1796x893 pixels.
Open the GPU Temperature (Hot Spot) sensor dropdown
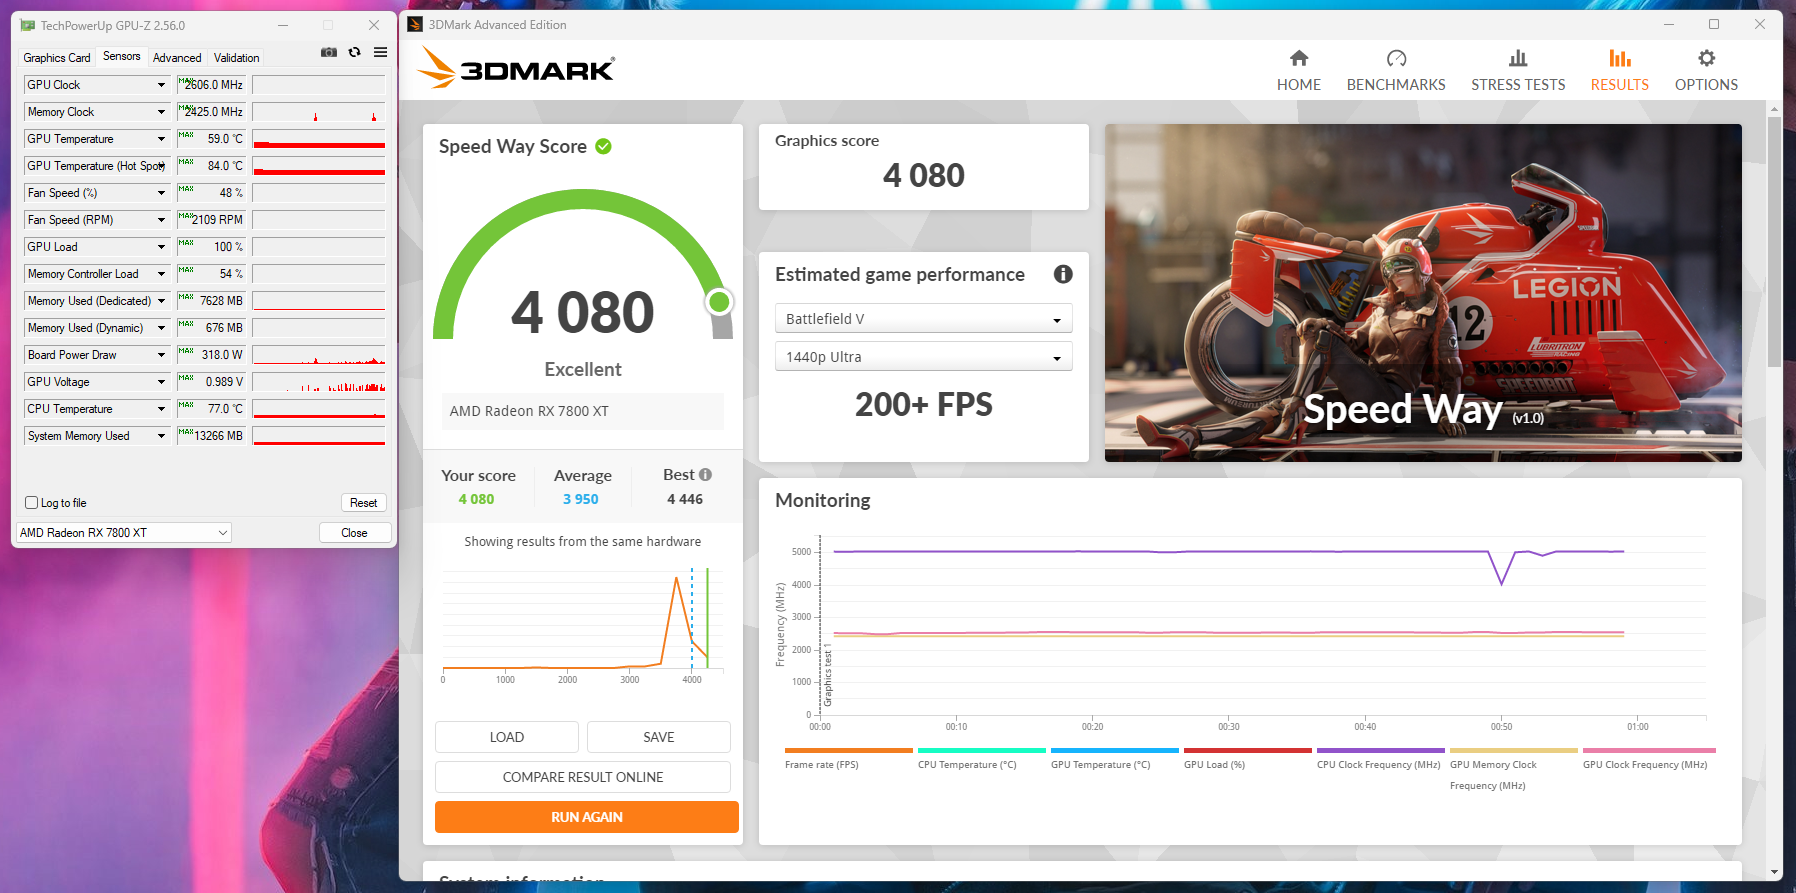point(161,166)
